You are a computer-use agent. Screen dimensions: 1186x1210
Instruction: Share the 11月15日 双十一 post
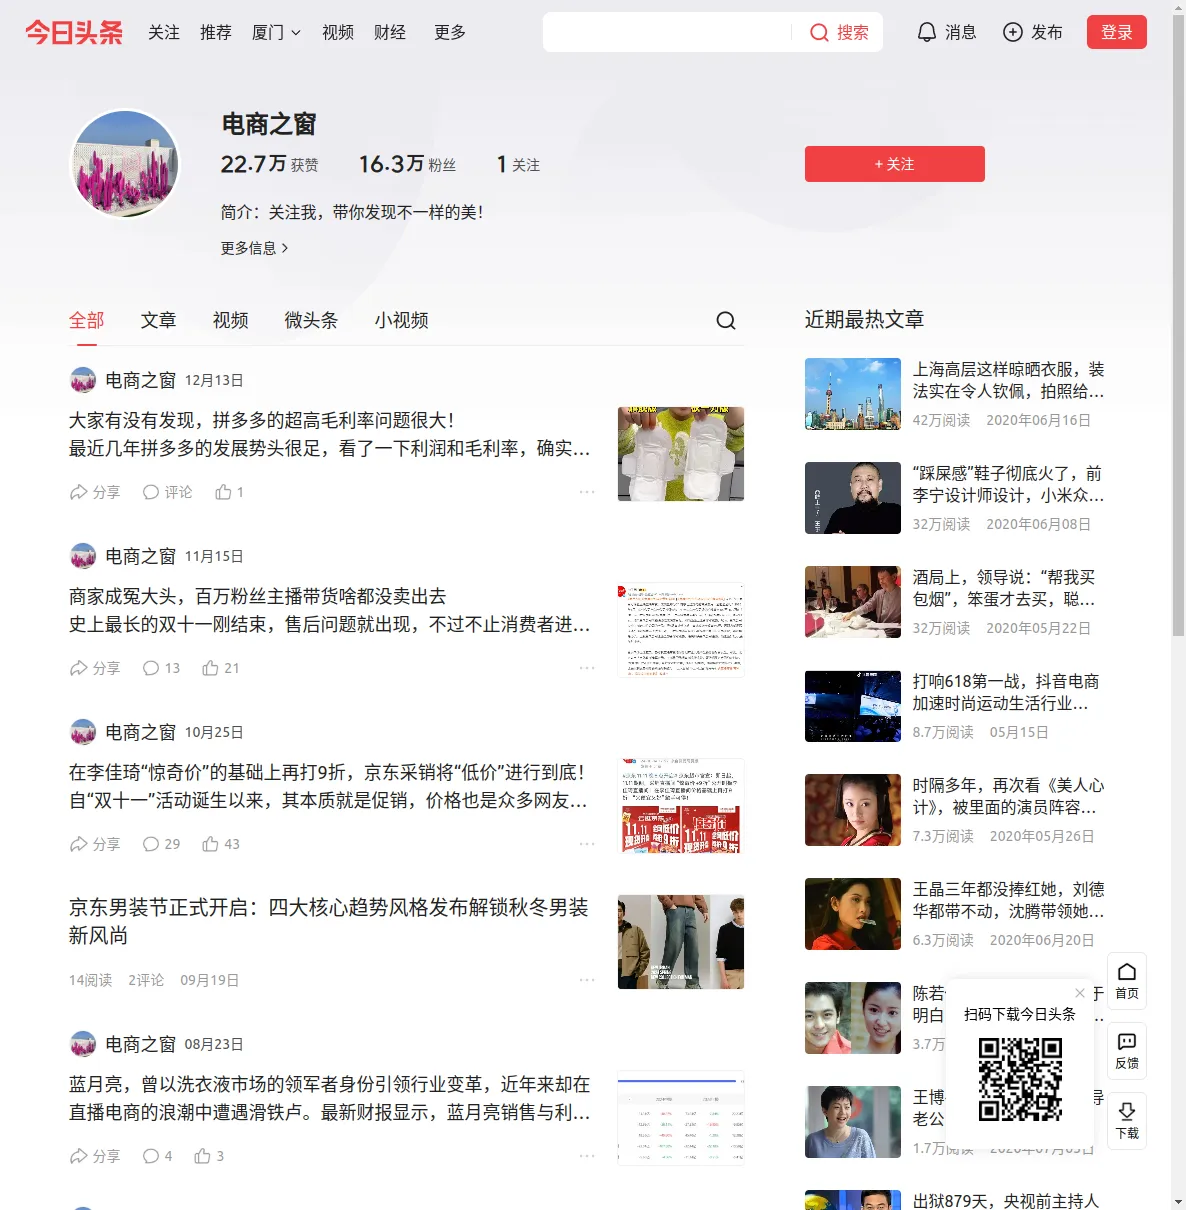click(95, 668)
